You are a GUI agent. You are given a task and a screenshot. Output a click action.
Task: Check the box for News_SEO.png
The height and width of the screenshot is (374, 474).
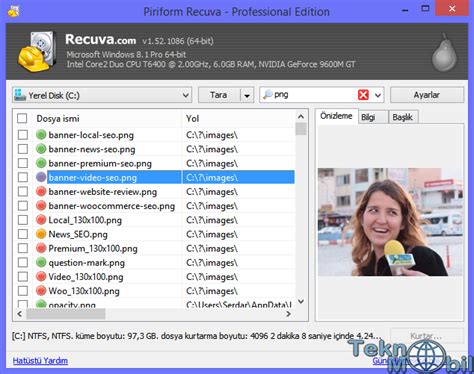click(23, 234)
